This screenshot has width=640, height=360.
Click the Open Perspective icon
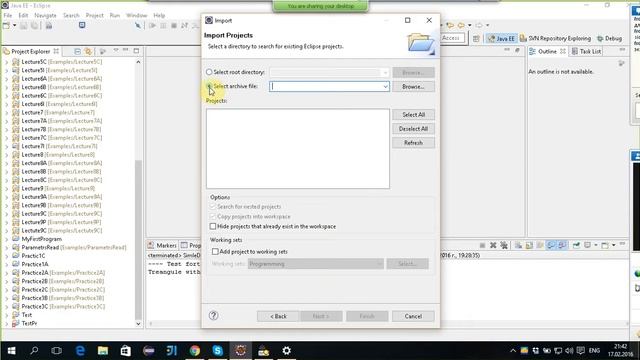[476, 38]
